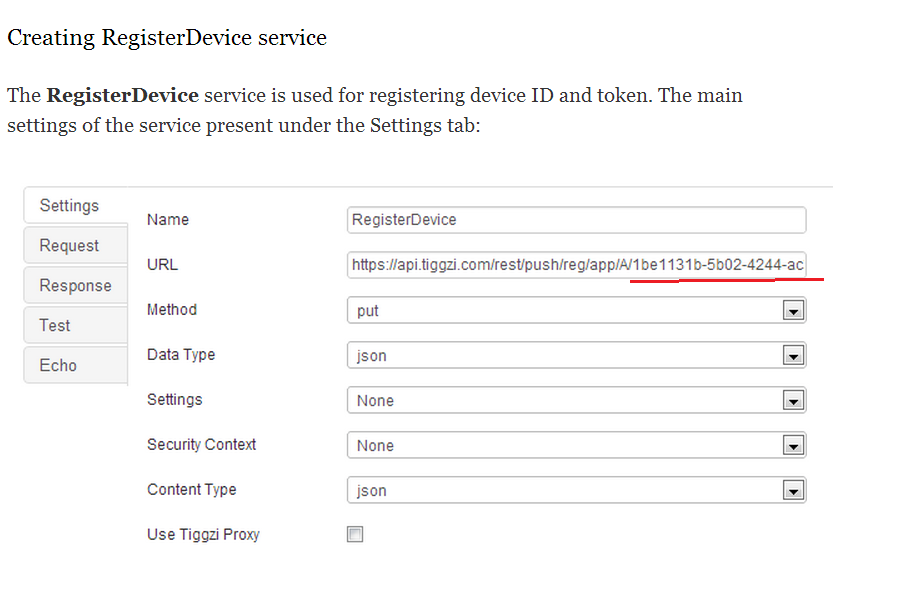Select the Test tab
Viewport: 901px width, 593px height.
55,326
